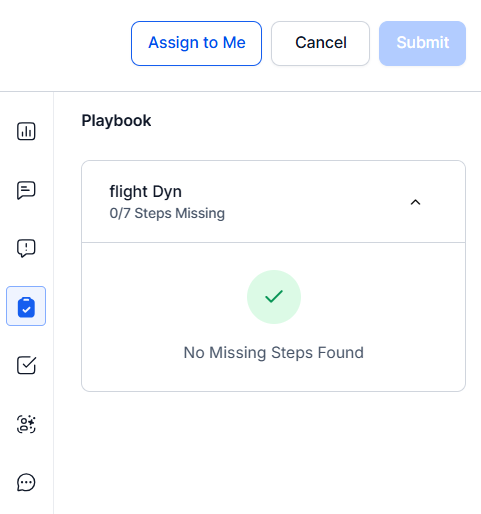Open the exclamation speech bubble sidebar icon
Image resolution: width=481 pixels, height=514 pixels.
26,248
